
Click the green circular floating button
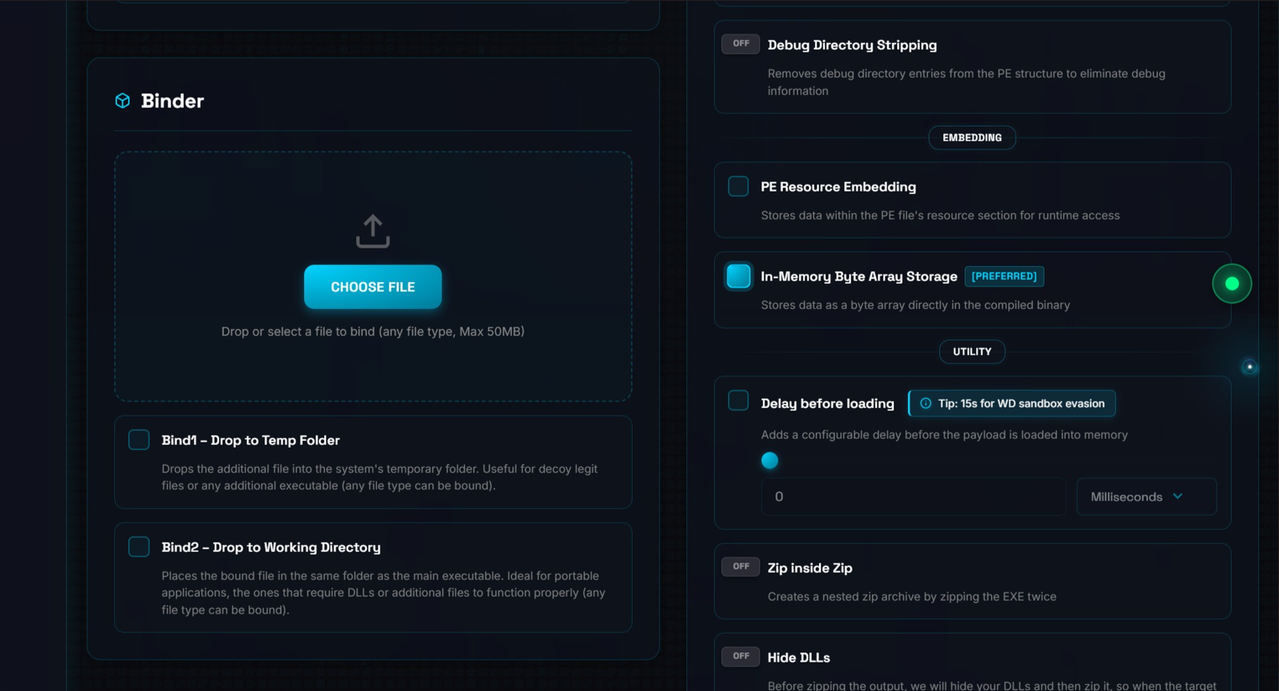(x=1232, y=284)
